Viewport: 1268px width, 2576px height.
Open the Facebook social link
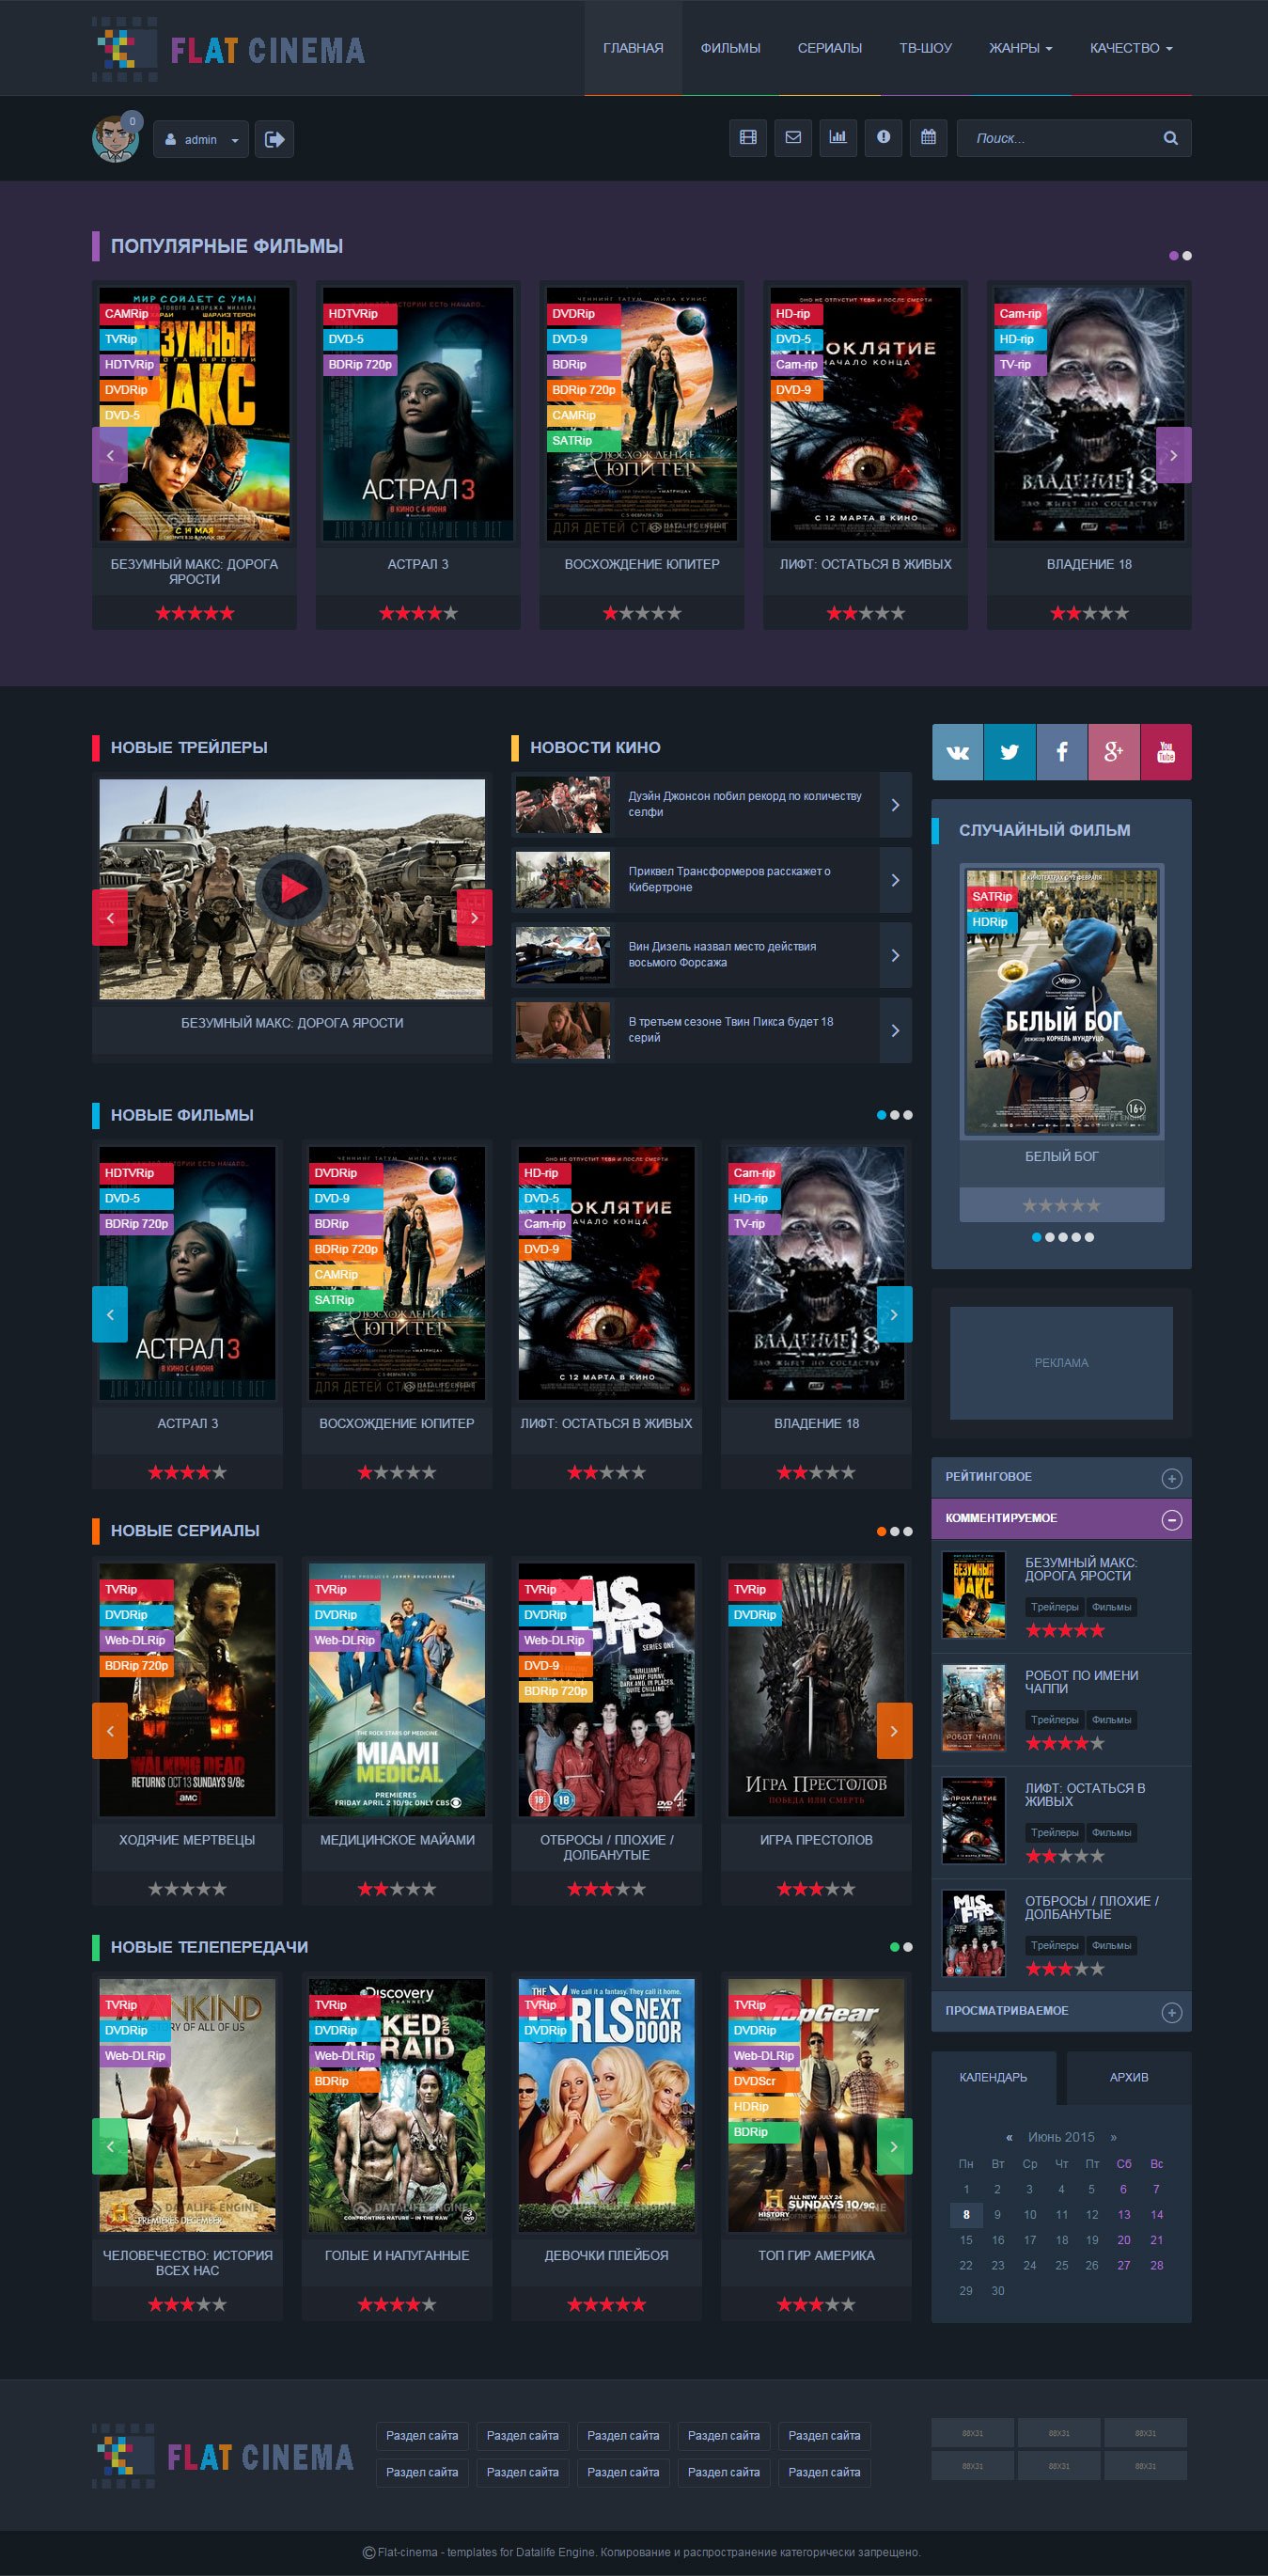click(1062, 752)
